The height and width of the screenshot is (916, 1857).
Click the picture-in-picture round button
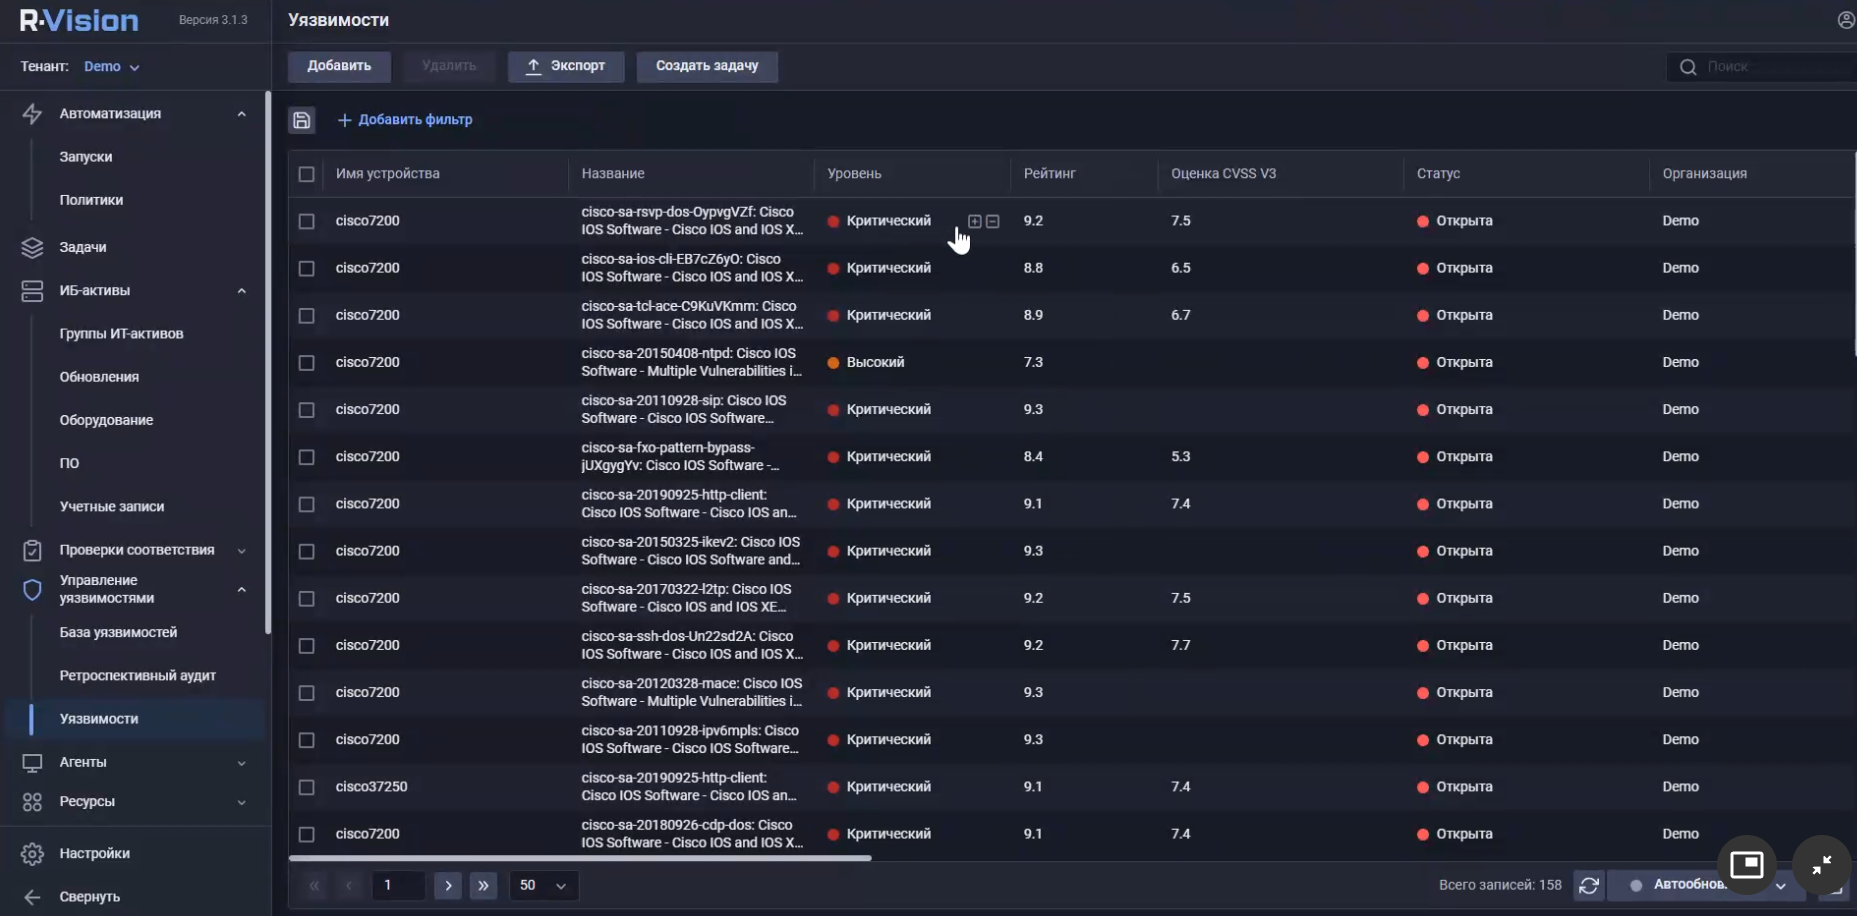point(1746,864)
